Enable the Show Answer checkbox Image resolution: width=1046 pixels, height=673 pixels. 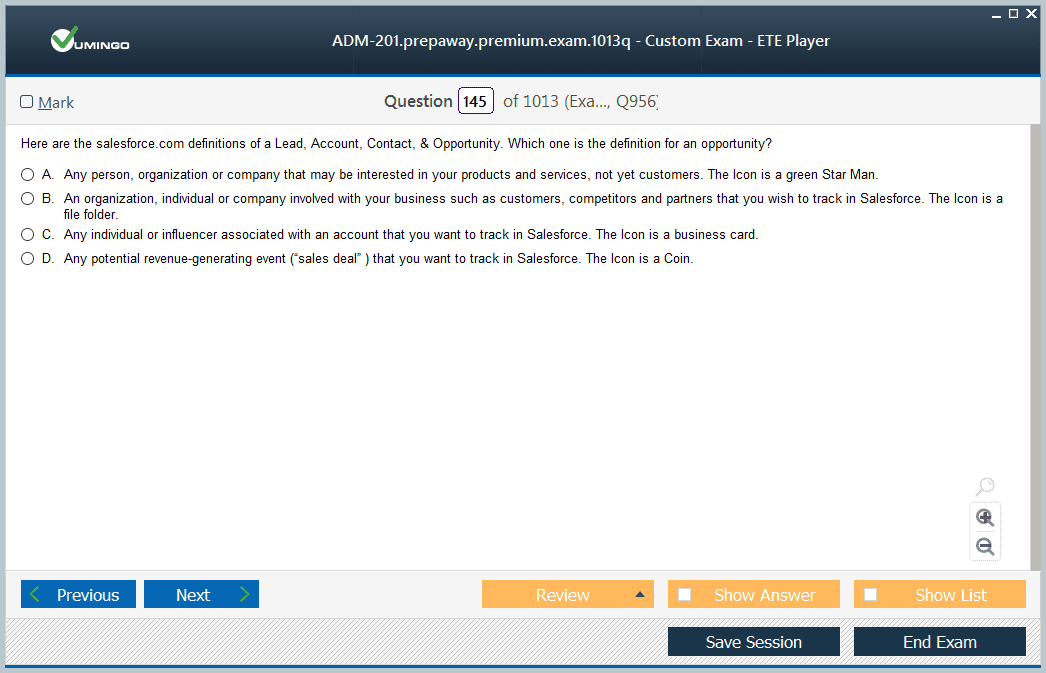[685, 595]
